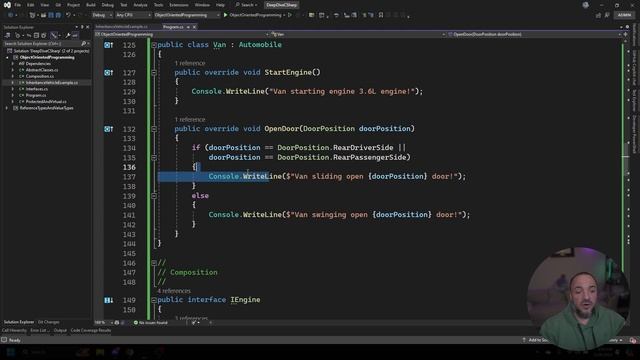Select Composition.cs in Solution Explorer
The height and width of the screenshot is (360, 640).
coord(40,76)
